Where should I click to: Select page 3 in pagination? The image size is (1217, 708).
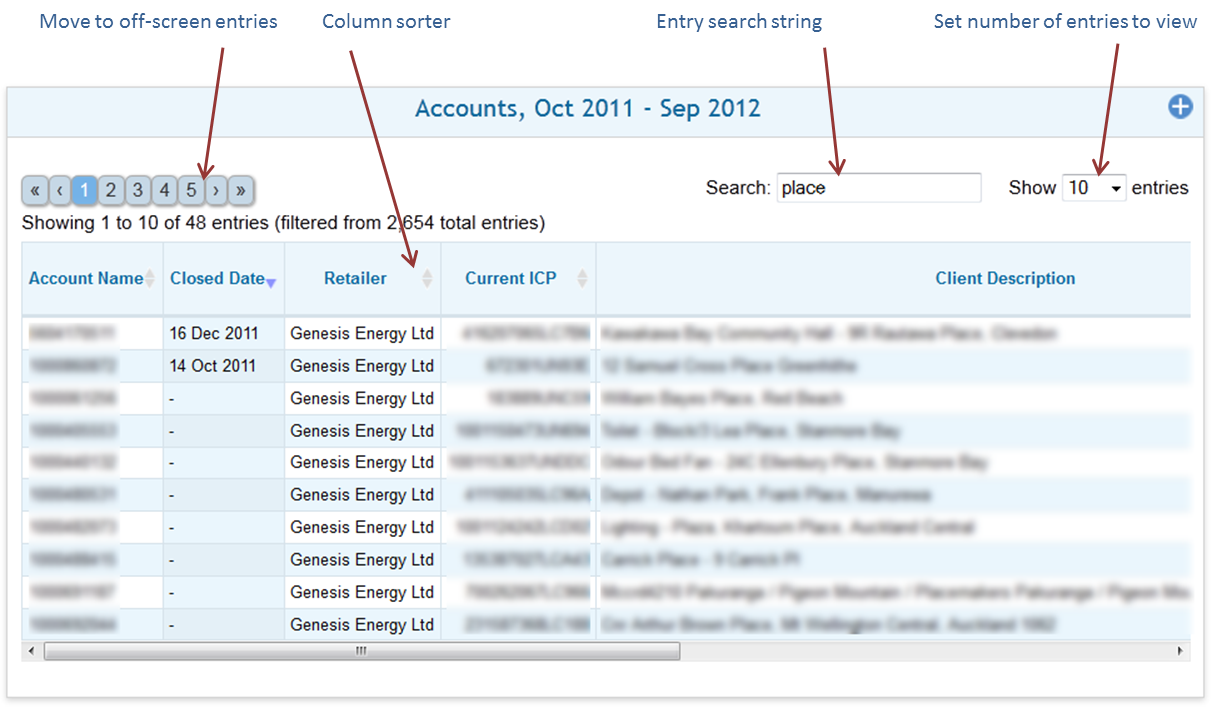138,190
